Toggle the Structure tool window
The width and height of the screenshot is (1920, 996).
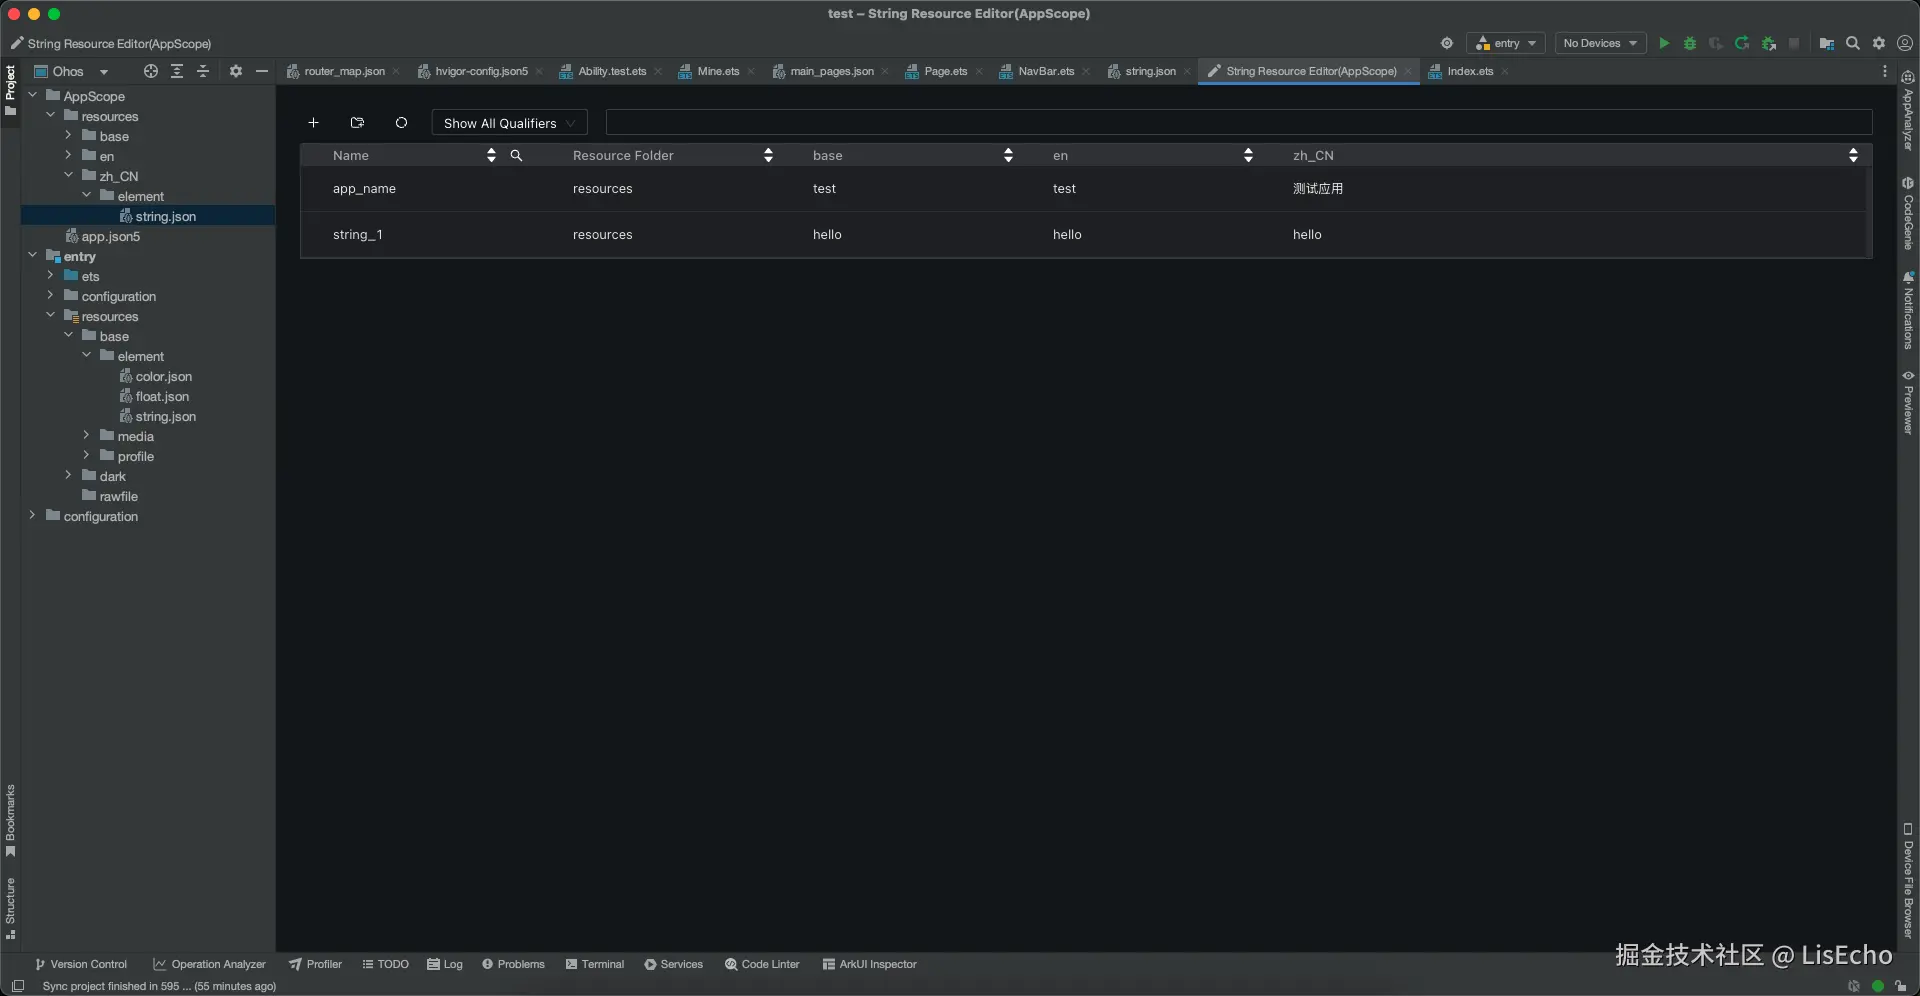point(10,909)
